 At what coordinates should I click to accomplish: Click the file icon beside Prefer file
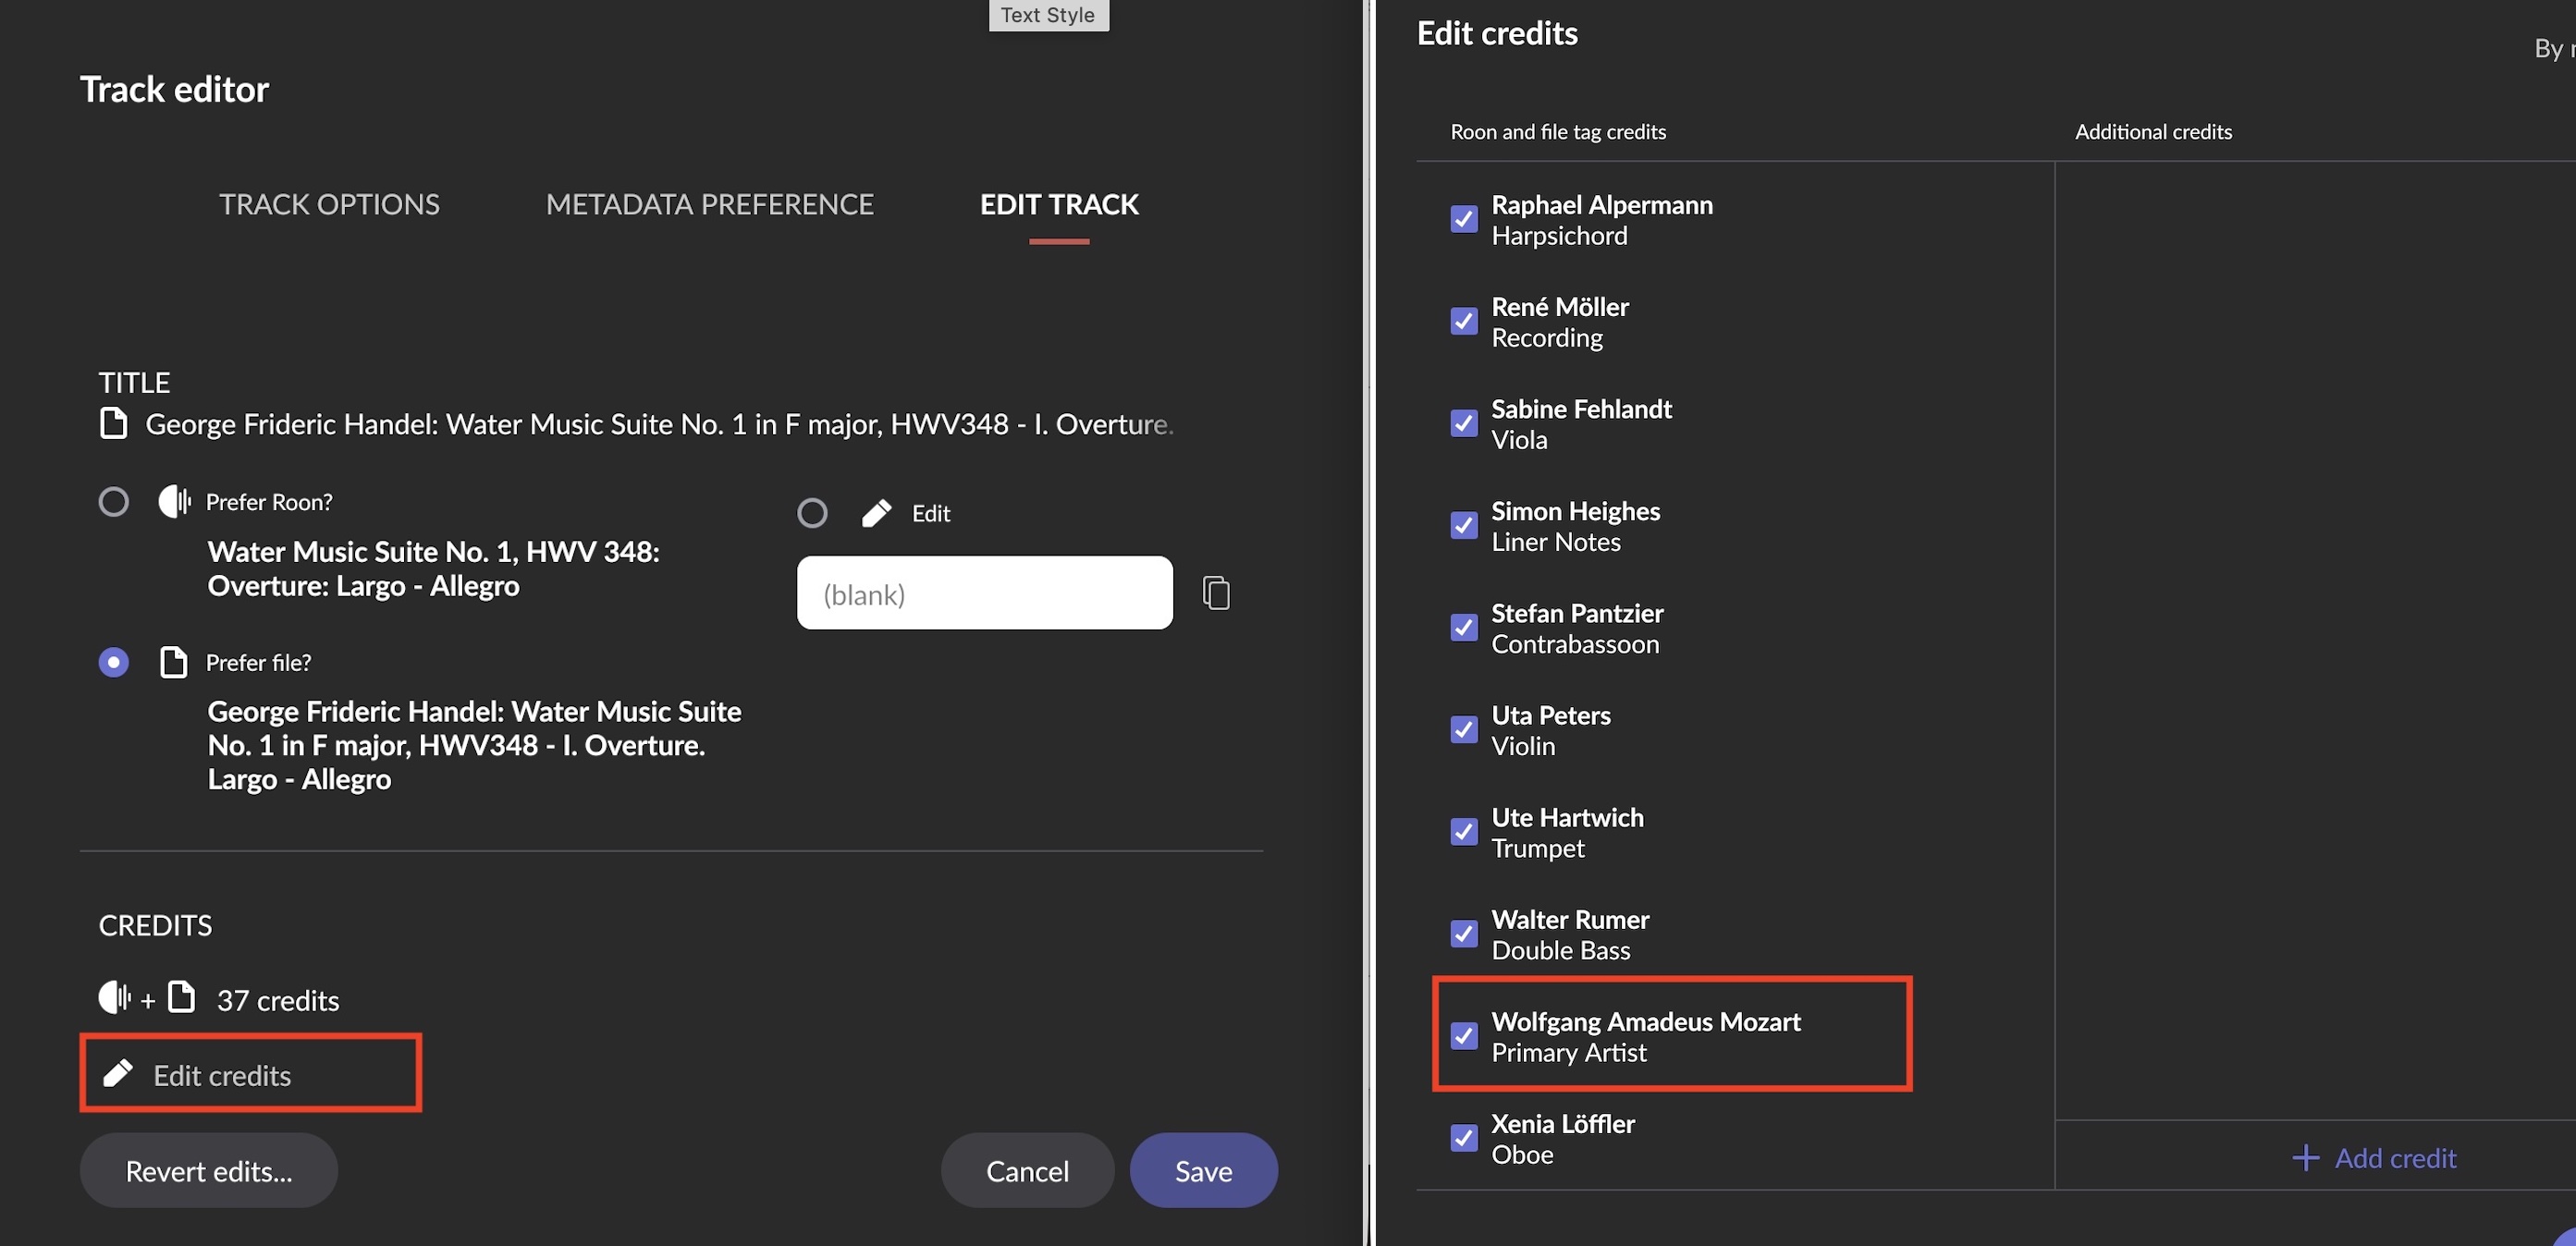point(173,662)
